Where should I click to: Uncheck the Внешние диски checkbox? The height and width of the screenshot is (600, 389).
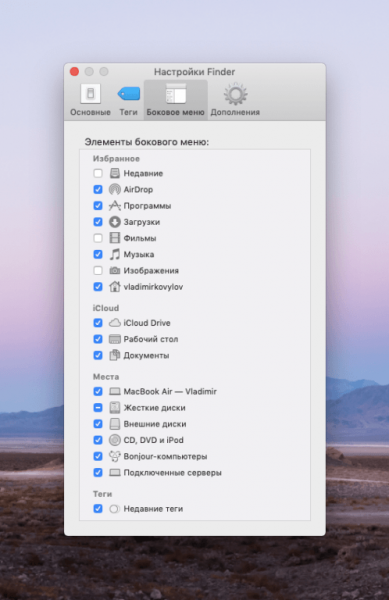click(x=98, y=424)
